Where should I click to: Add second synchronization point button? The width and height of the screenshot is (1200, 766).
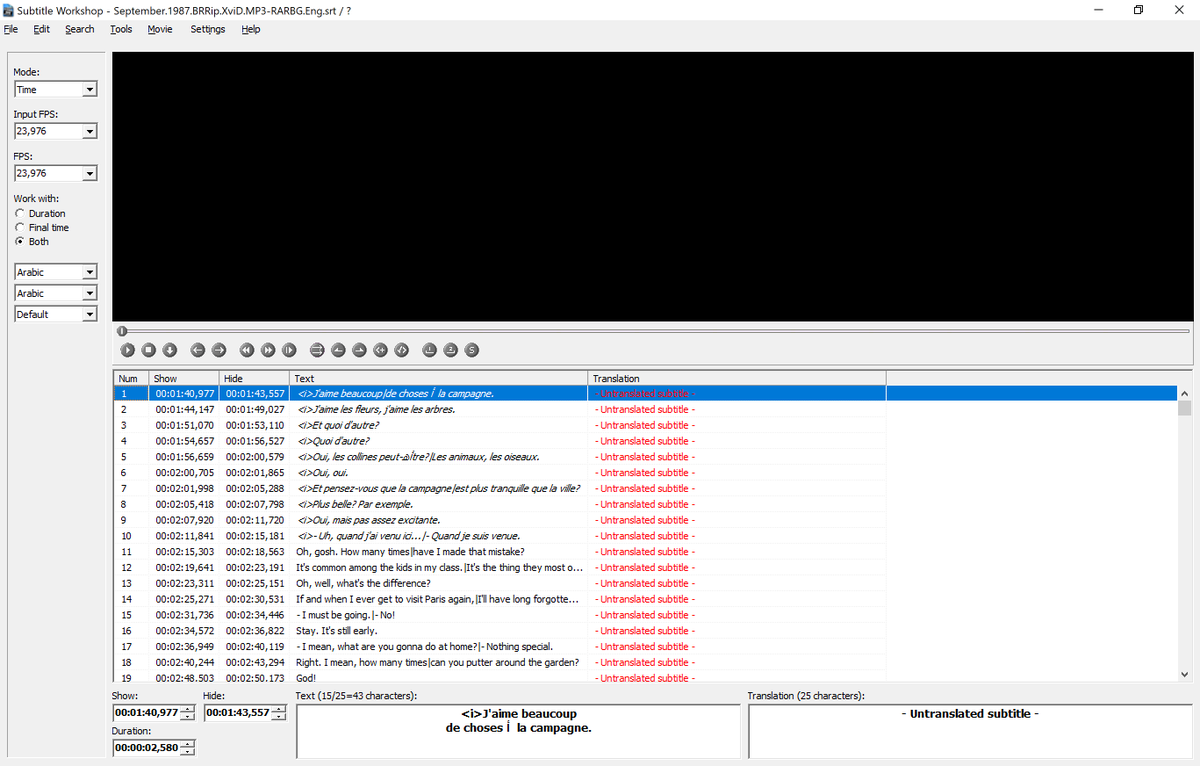pyautogui.click(x=451, y=350)
